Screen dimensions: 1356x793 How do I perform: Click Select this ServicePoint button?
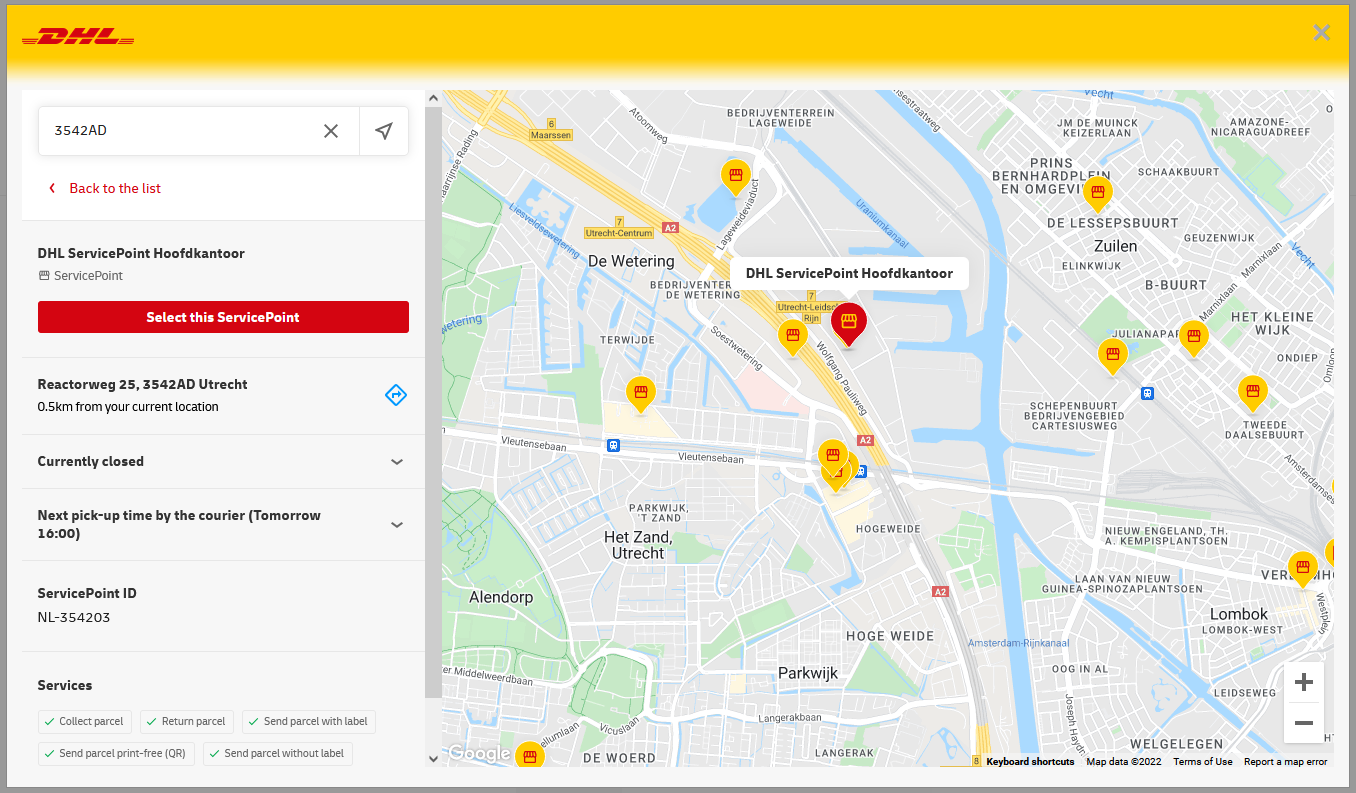click(223, 317)
